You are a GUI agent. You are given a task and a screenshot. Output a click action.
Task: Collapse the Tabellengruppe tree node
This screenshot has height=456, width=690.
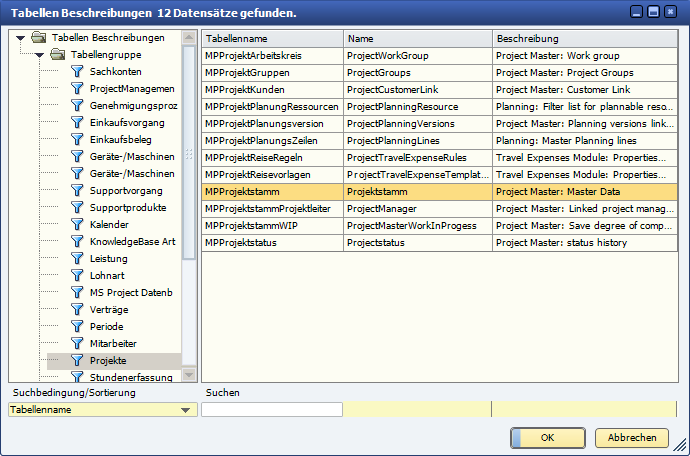(x=39, y=55)
